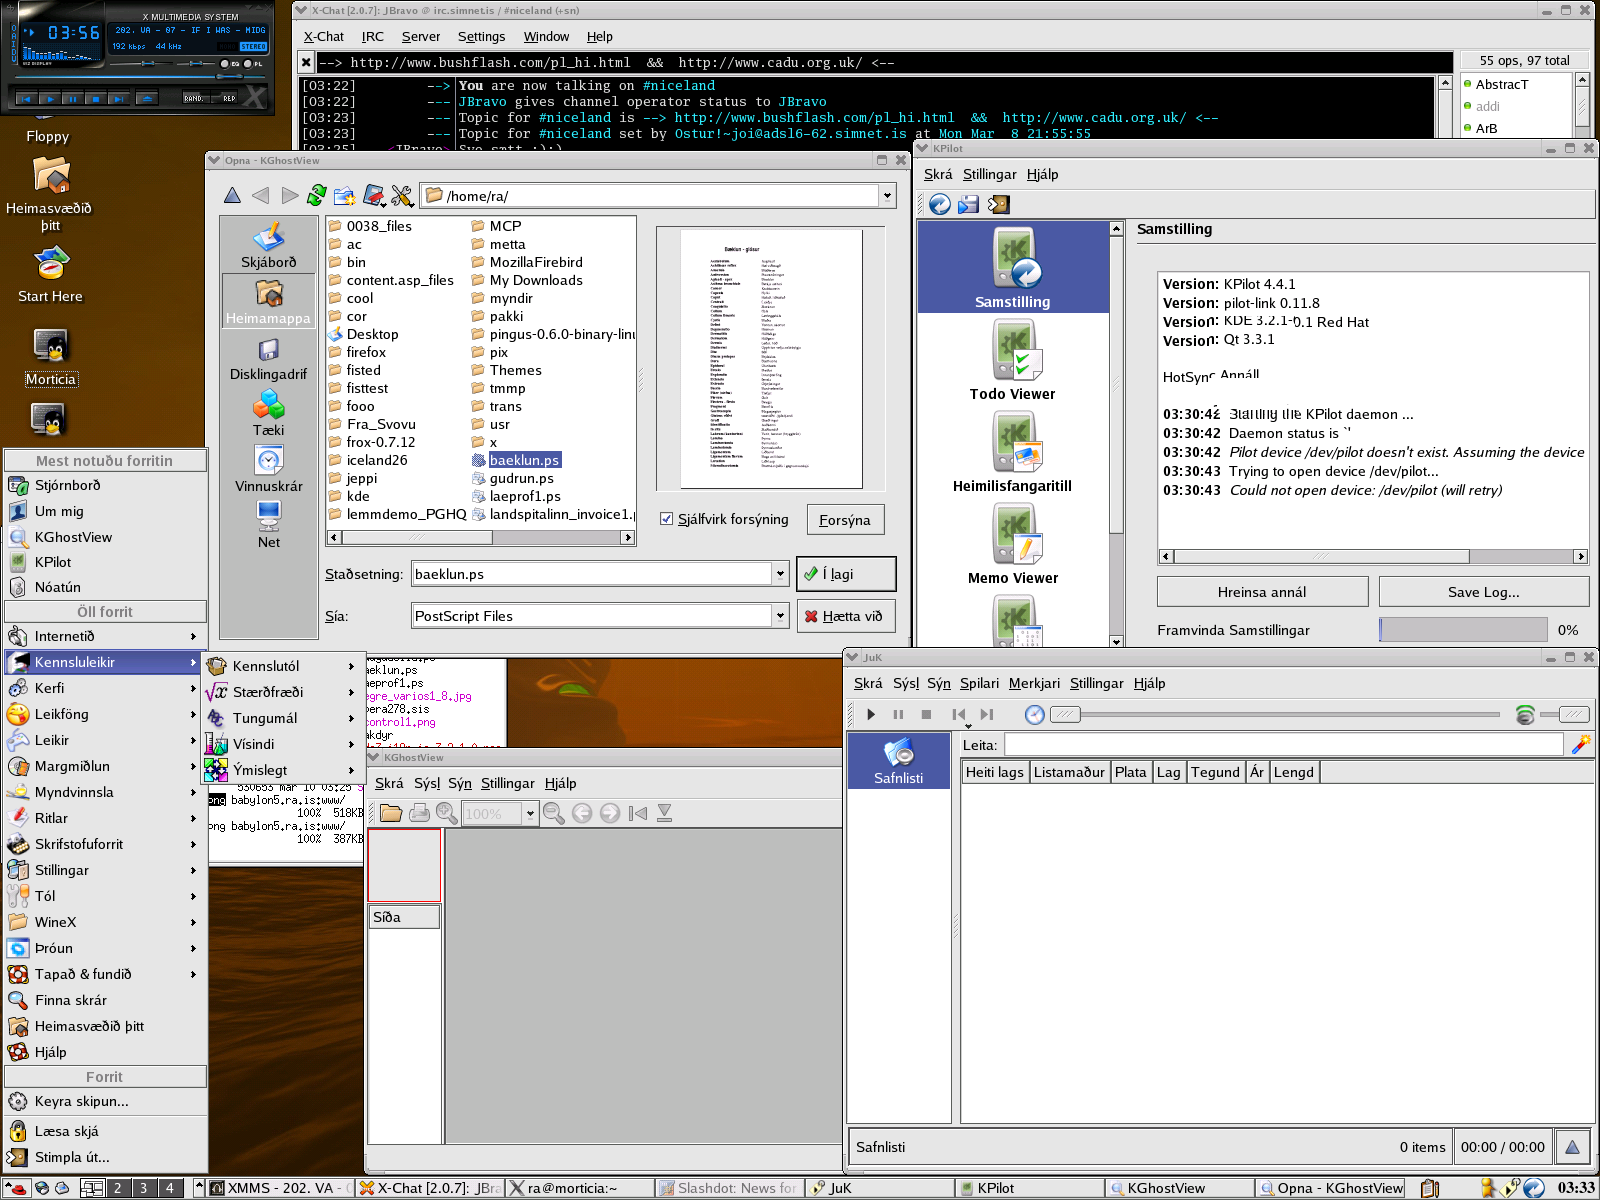Open the Staðsetning filename dropdown
The height and width of the screenshot is (1200, 1600).
tap(780, 574)
